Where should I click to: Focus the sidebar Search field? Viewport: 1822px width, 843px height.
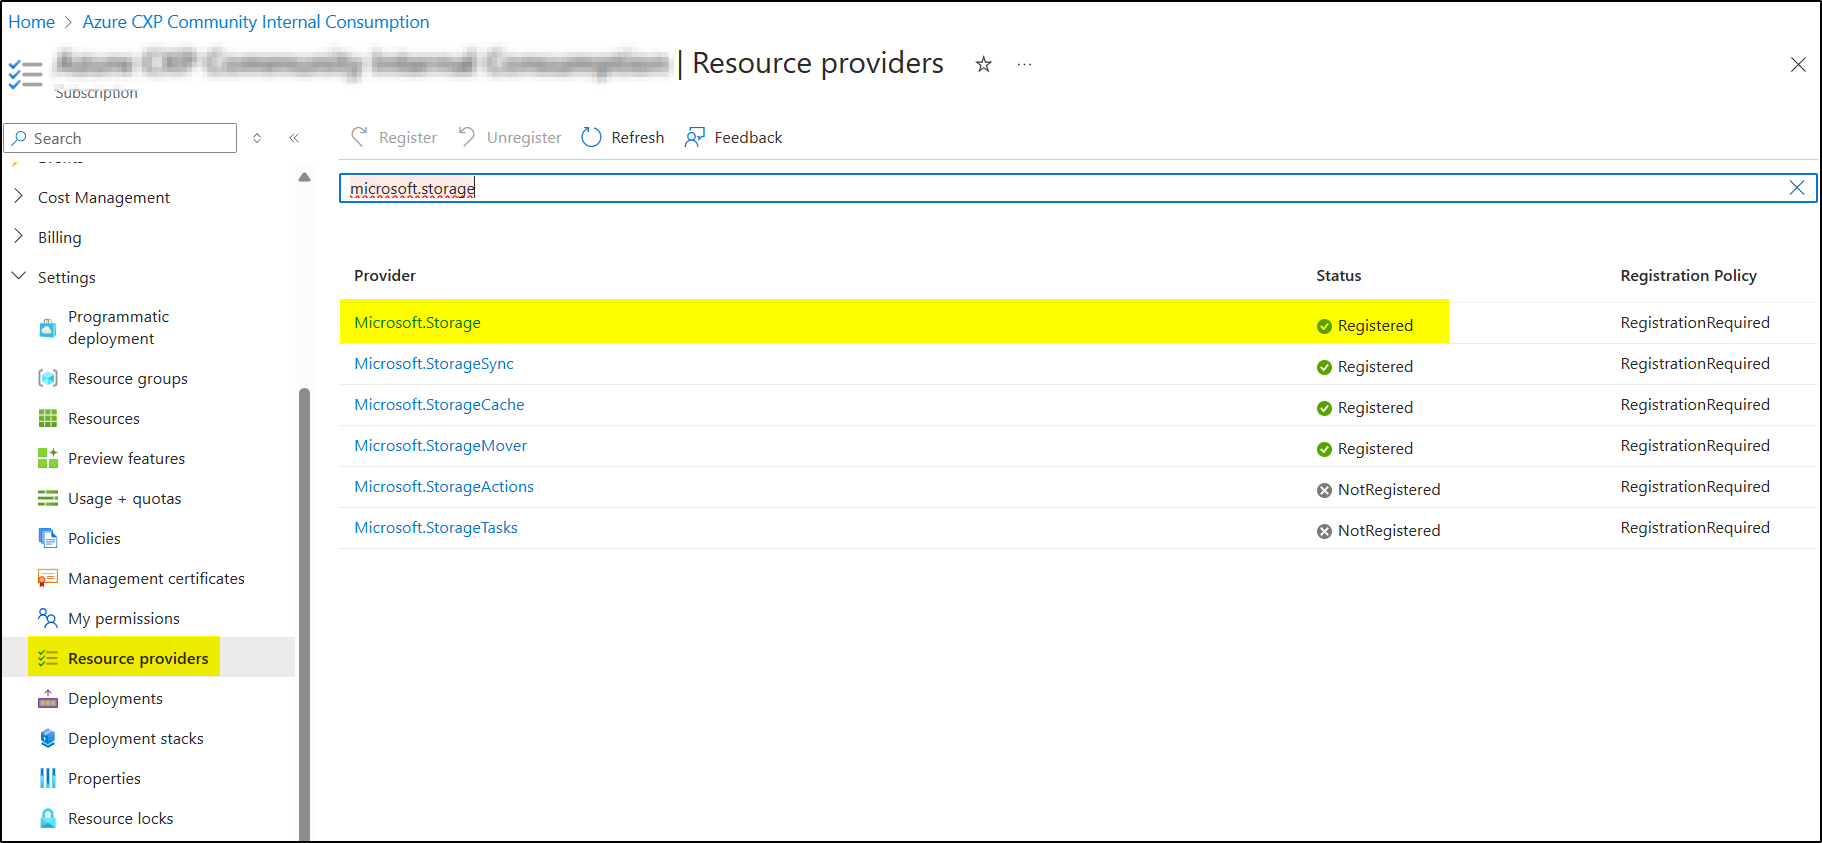point(120,138)
